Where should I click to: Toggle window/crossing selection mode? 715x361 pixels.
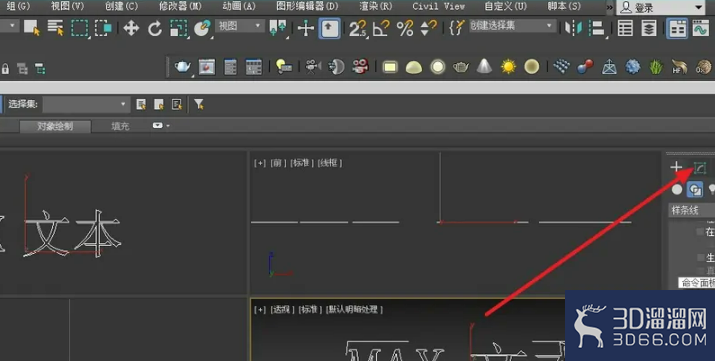click(x=103, y=28)
